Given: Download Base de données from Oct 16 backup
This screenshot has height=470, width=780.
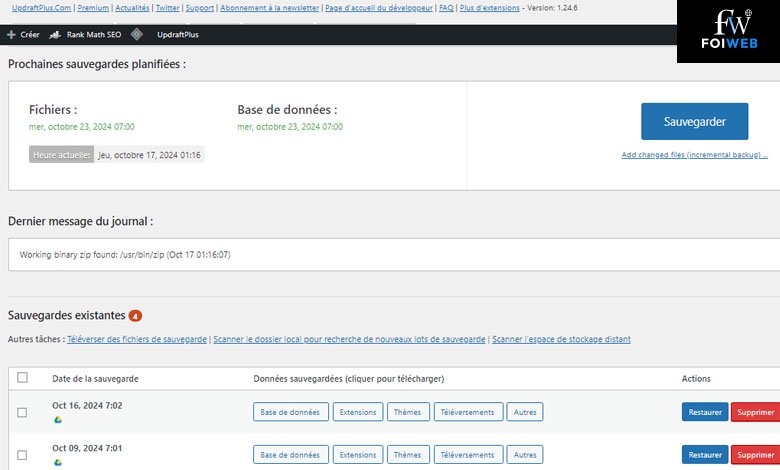Looking at the screenshot, I should click(291, 412).
